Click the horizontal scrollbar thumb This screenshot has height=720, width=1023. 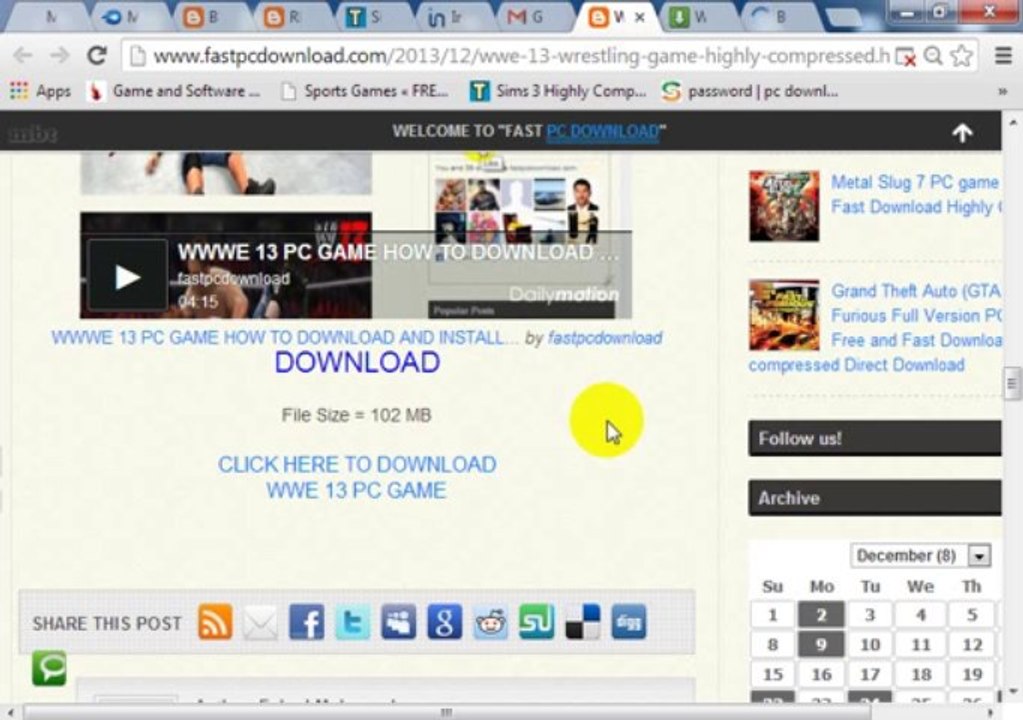pos(447,712)
